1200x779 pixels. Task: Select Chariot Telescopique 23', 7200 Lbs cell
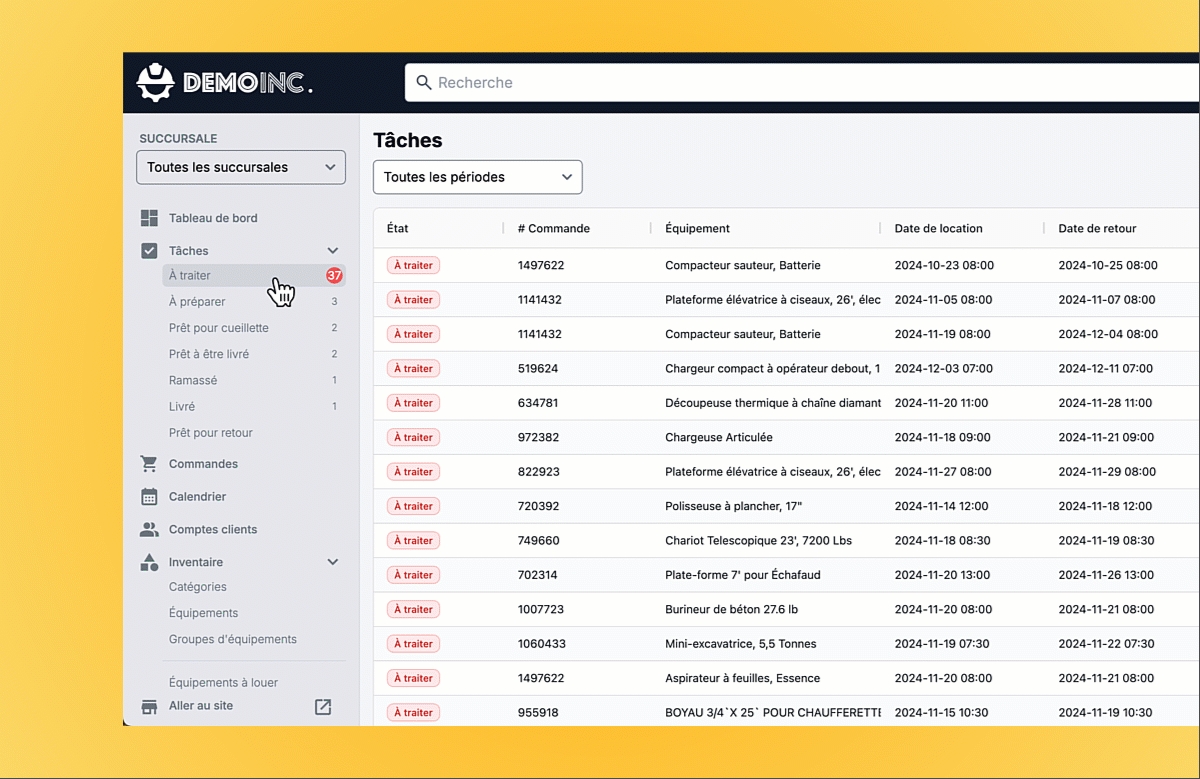coord(759,541)
